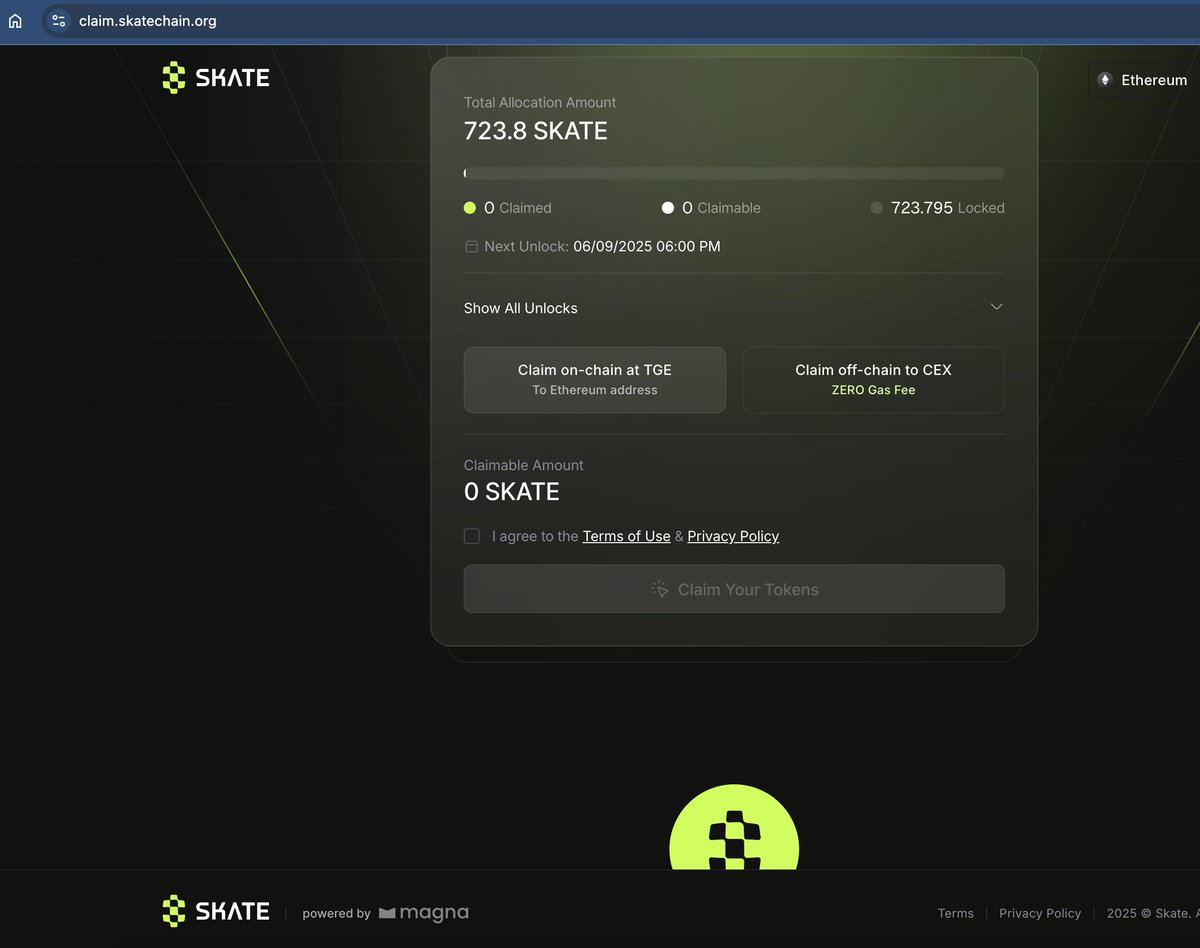
Task: Click the magna logo in footer
Action: click(424, 913)
